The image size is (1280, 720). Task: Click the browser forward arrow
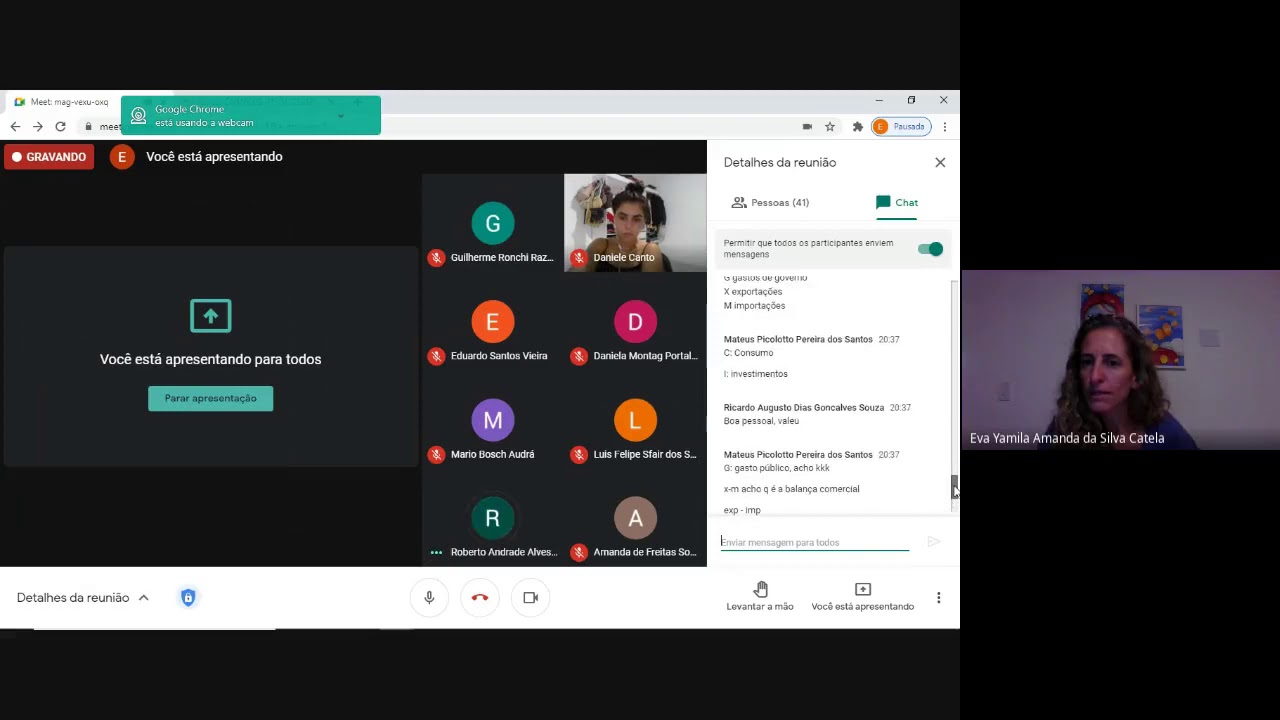tap(38, 126)
